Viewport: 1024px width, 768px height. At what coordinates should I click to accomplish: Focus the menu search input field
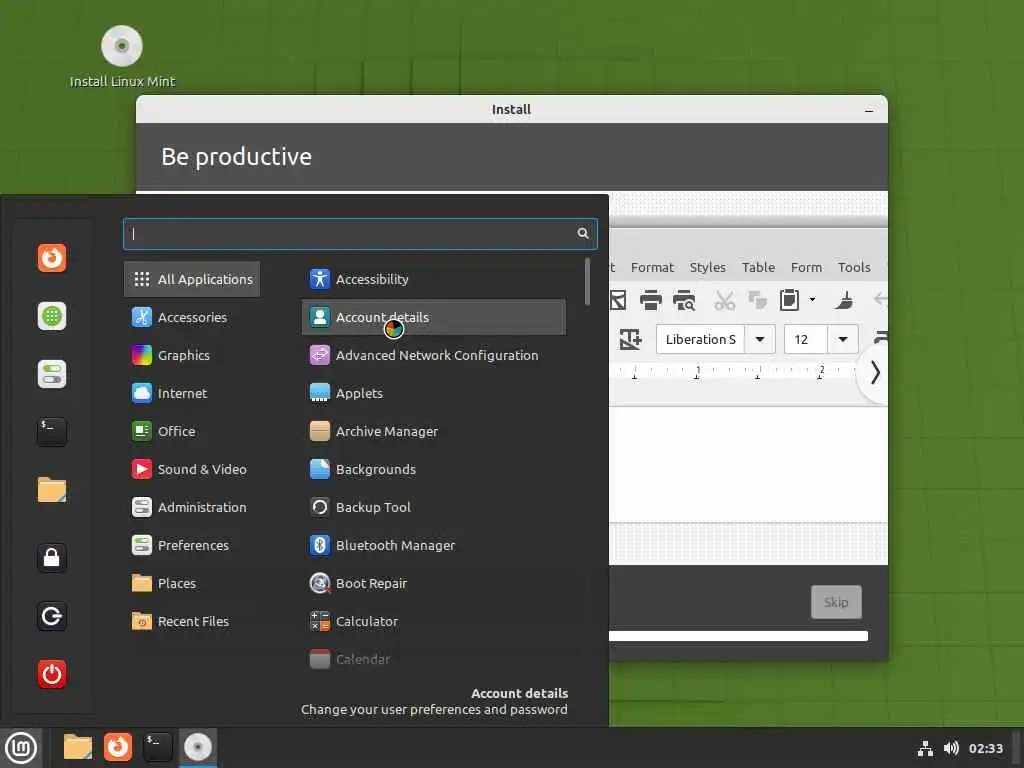click(x=360, y=234)
